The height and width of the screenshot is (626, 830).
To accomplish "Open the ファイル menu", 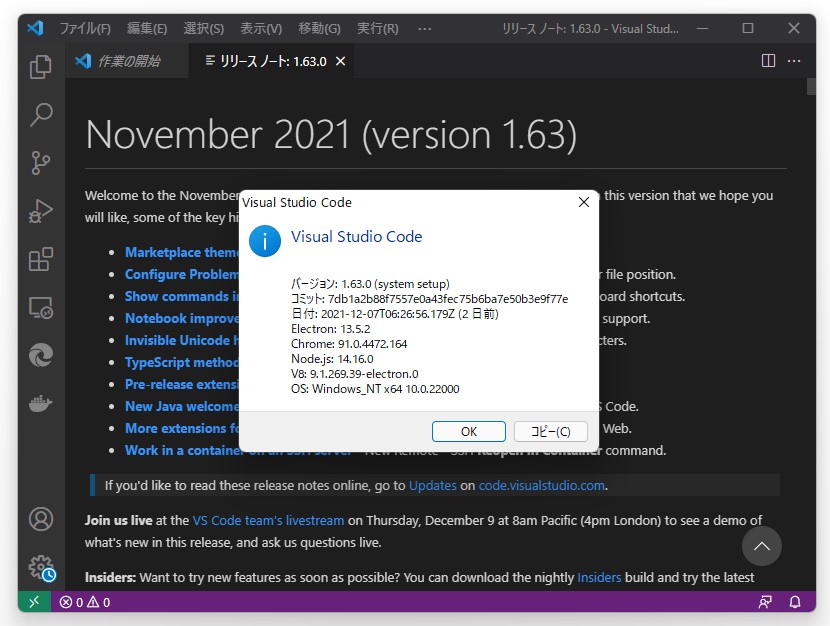I will point(88,28).
